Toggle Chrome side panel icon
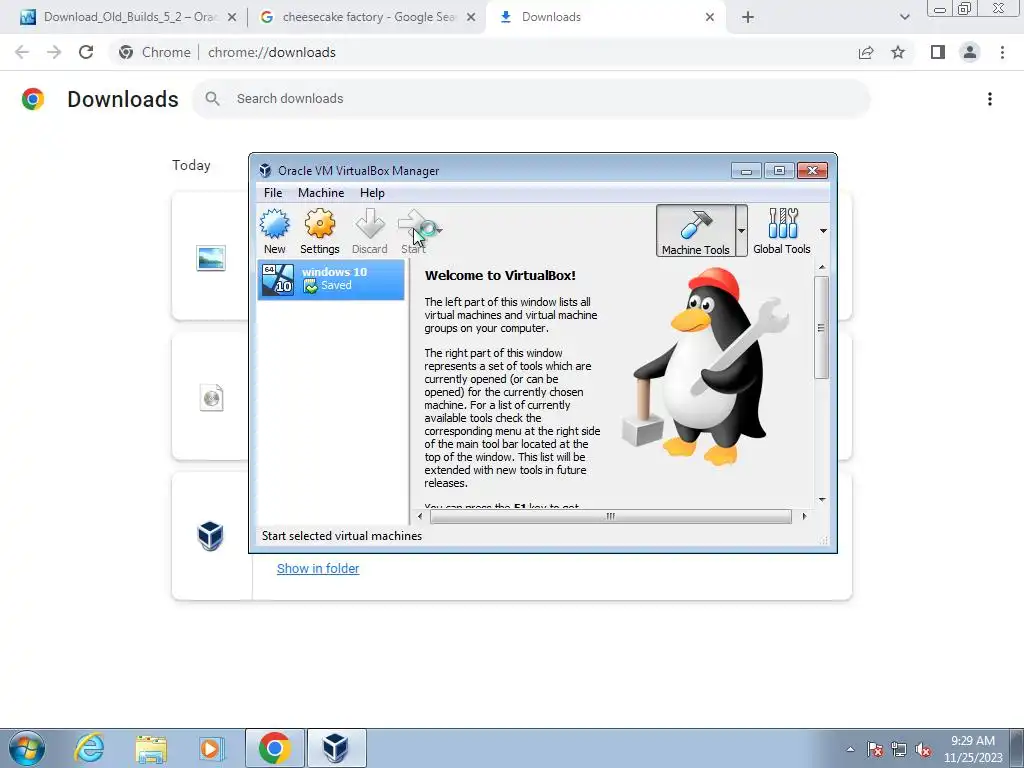Image resolution: width=1024 pixels, height=768 pixels. [x=938, y=52]
